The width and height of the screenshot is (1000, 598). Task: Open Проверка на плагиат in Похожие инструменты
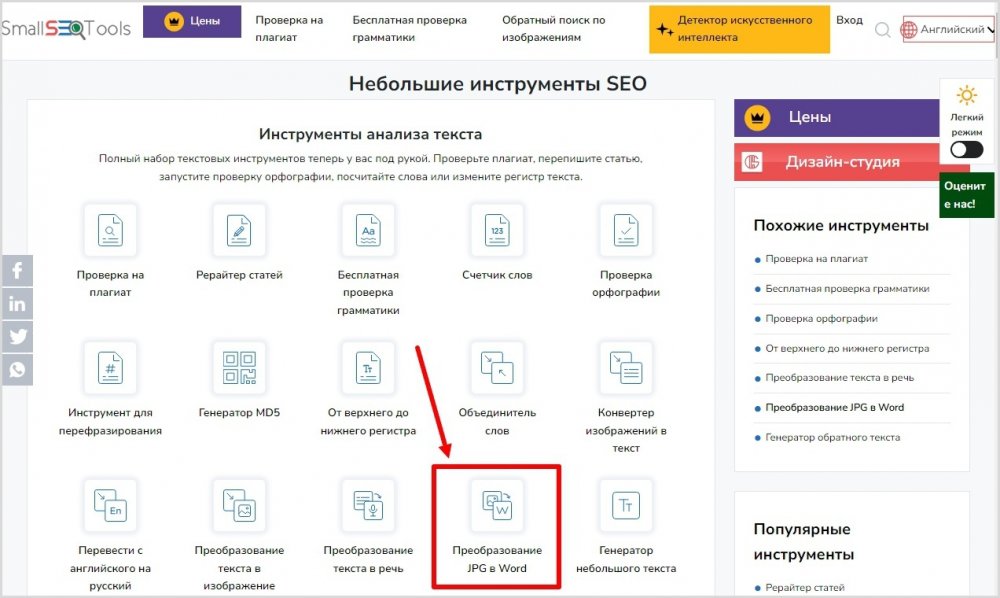click(816, 259)
